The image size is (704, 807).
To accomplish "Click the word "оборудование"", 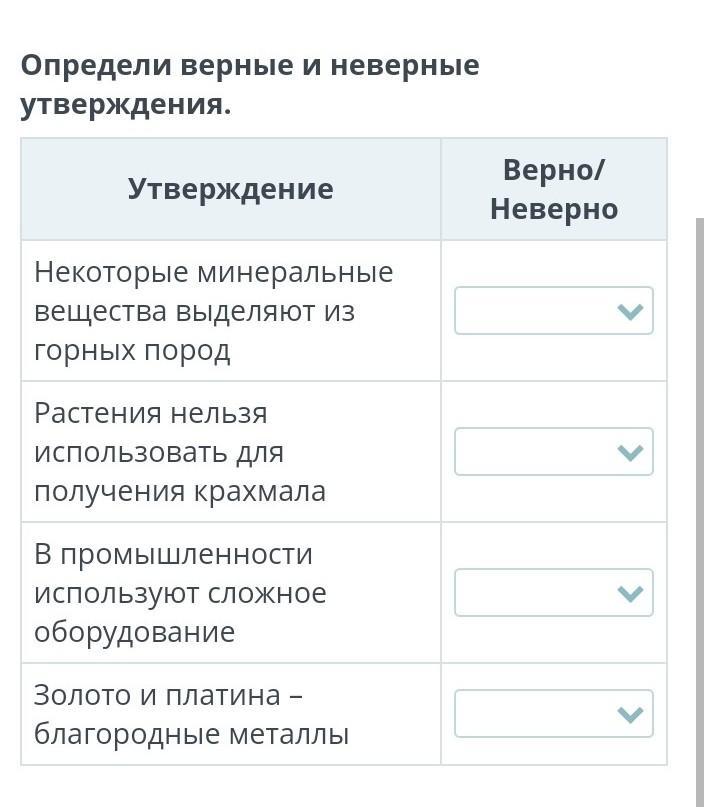I will (x=135, y=632).
